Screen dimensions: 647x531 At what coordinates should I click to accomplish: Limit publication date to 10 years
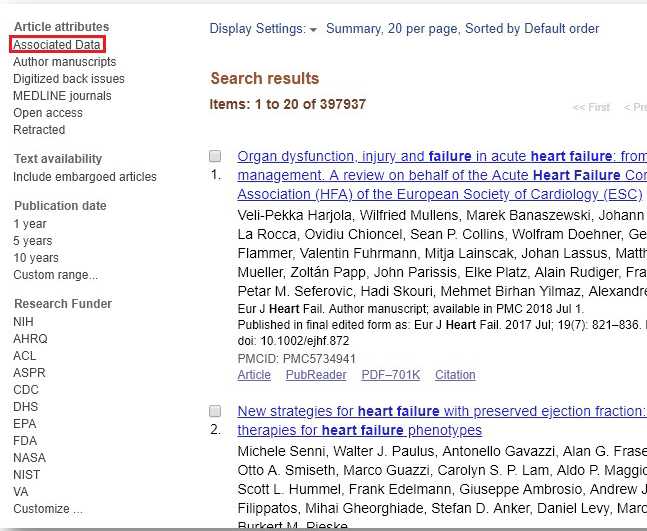click(36, 257)
